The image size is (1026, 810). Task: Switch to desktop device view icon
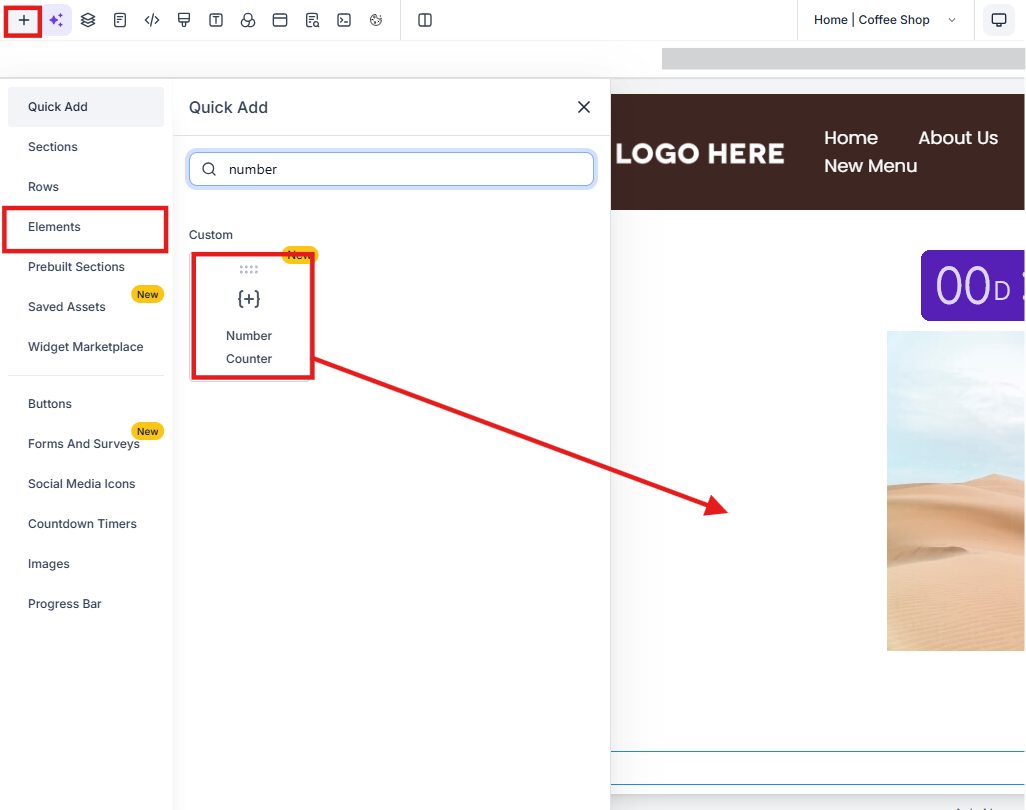998,20
